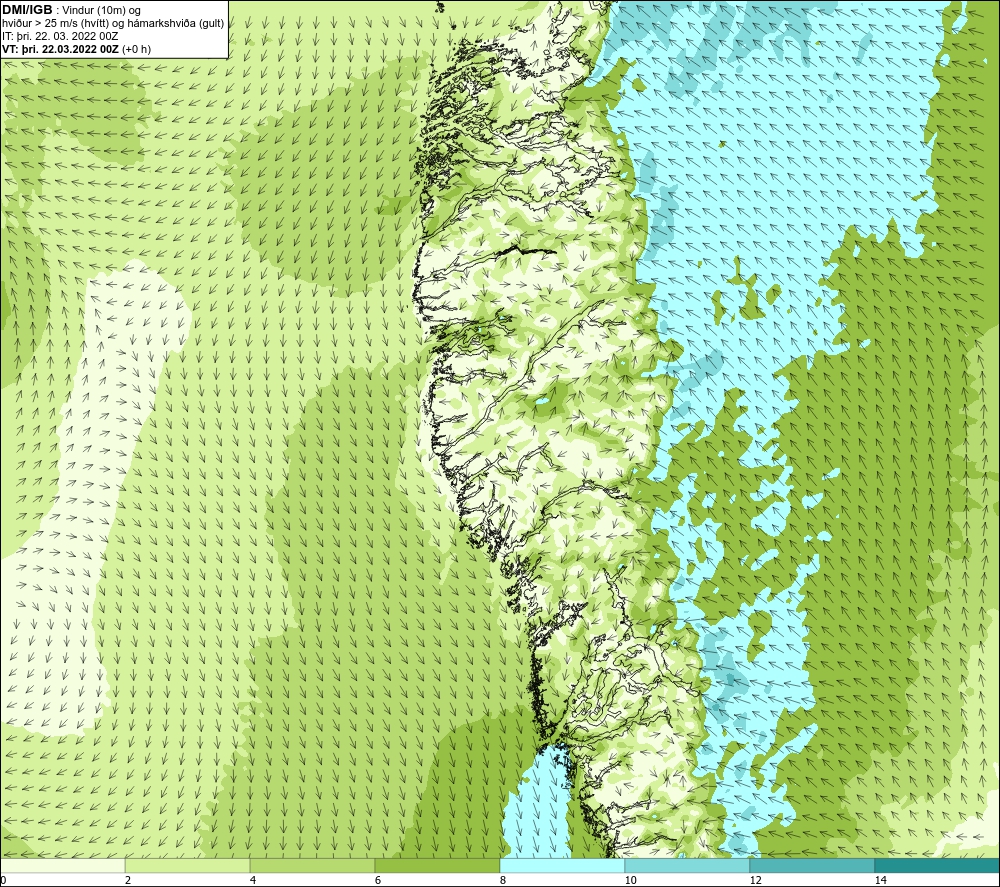Click the legend value '14'
The height and width of the screenshot is (887, 1000).
coord(881,880)
